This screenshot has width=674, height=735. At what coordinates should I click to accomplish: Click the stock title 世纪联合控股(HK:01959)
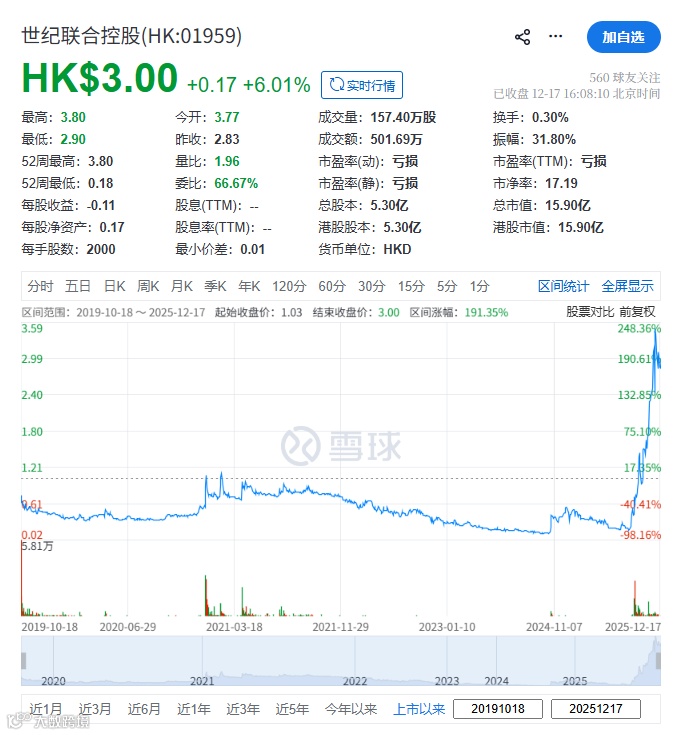pos(132,36)
